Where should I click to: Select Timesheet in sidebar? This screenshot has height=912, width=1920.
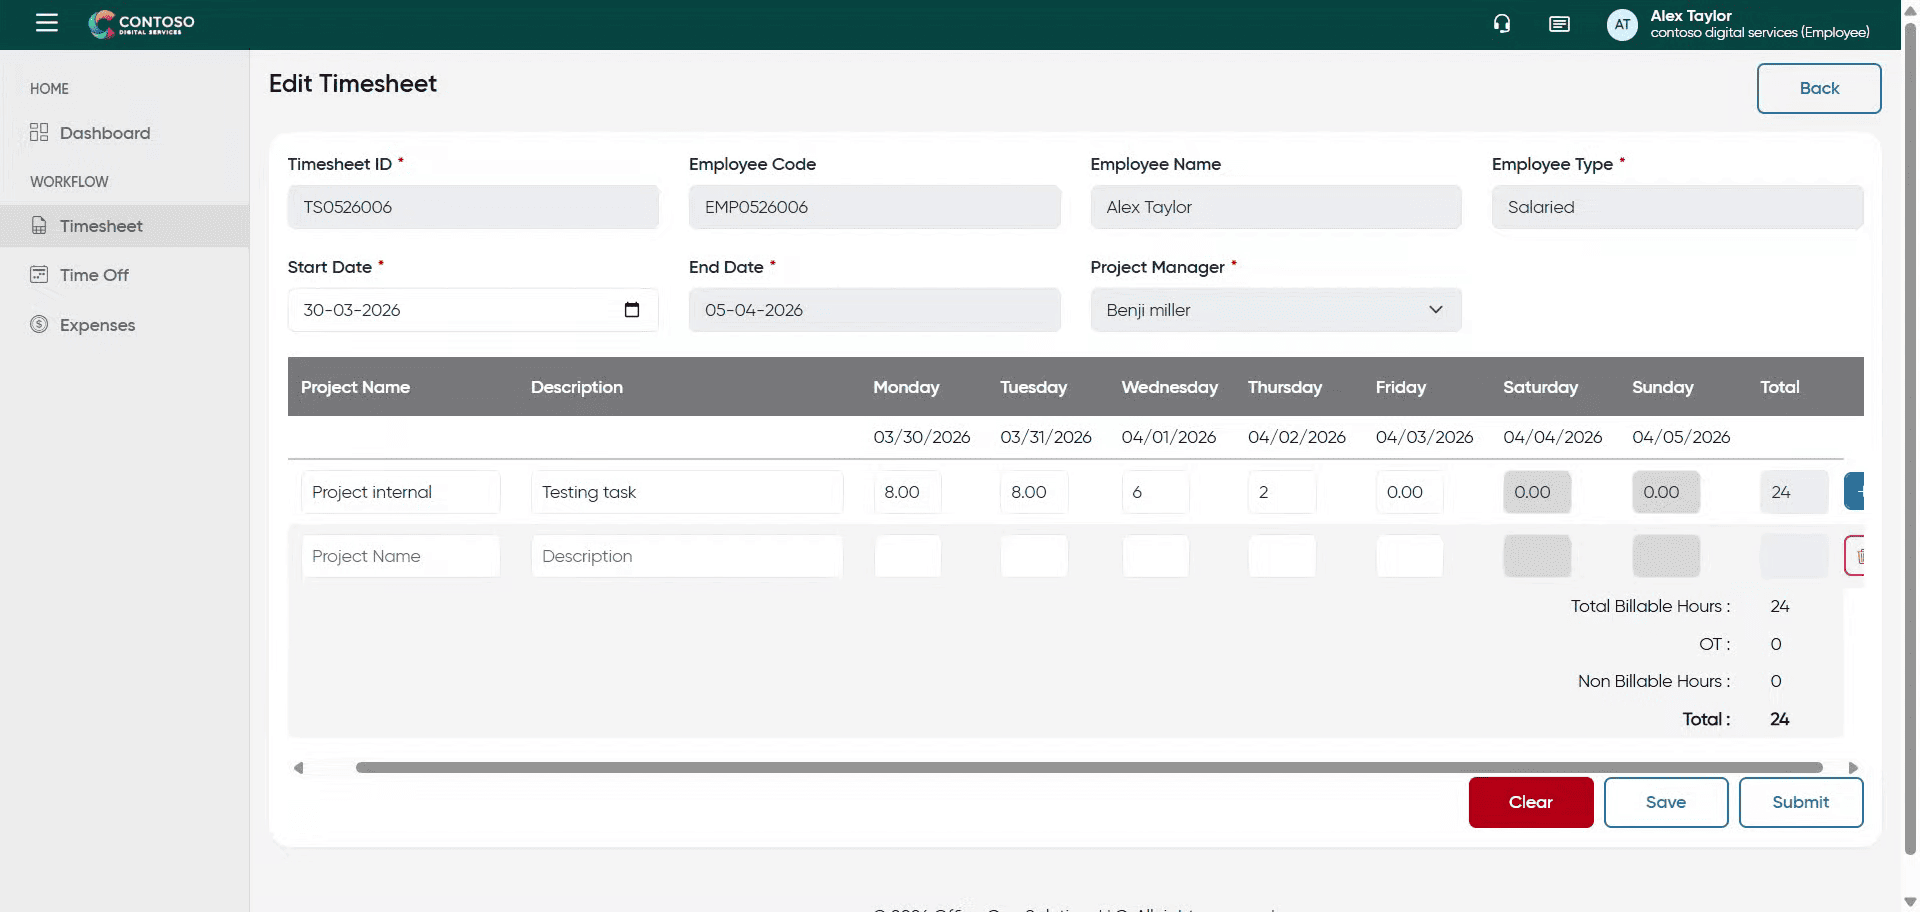[101, 226]
